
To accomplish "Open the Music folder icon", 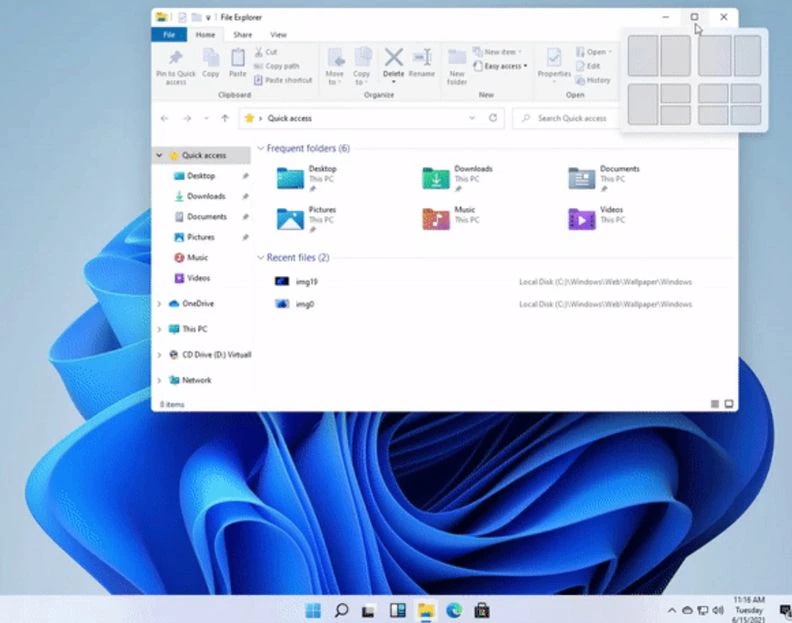I will pyautogui.click(x=436, y=218).
